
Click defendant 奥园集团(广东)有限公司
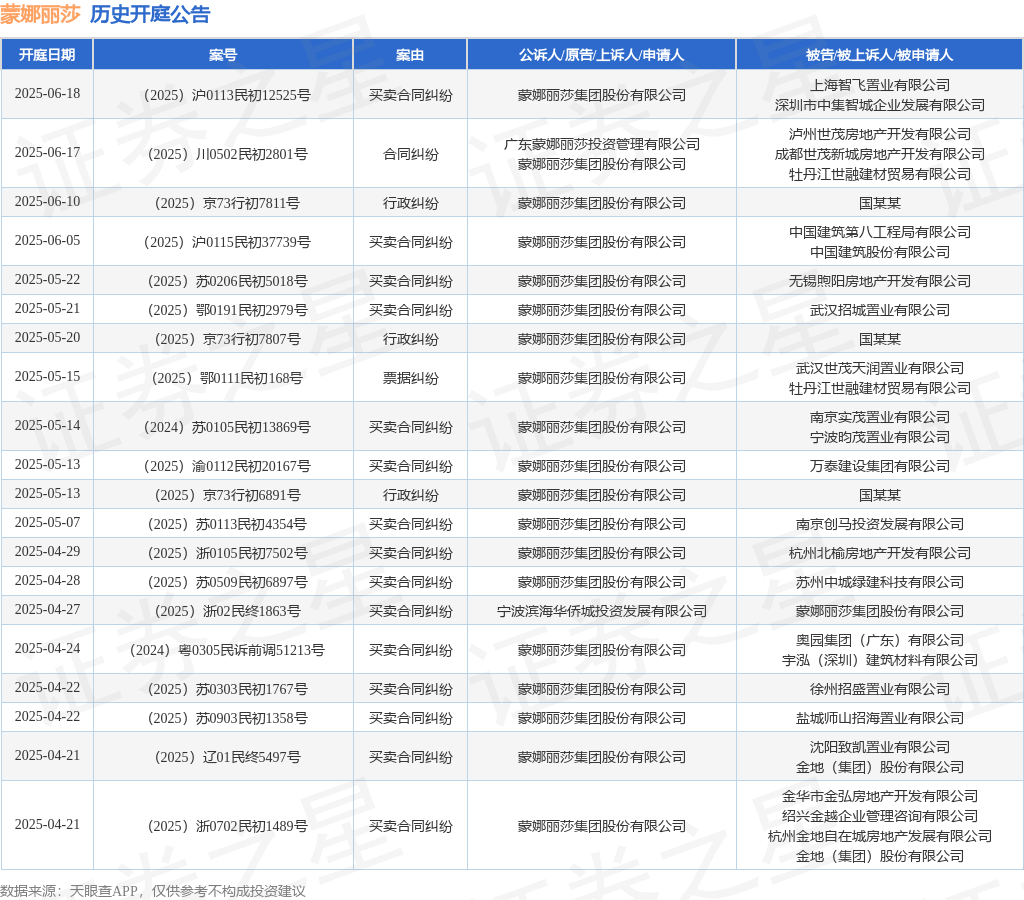click(x=880, y=640)
